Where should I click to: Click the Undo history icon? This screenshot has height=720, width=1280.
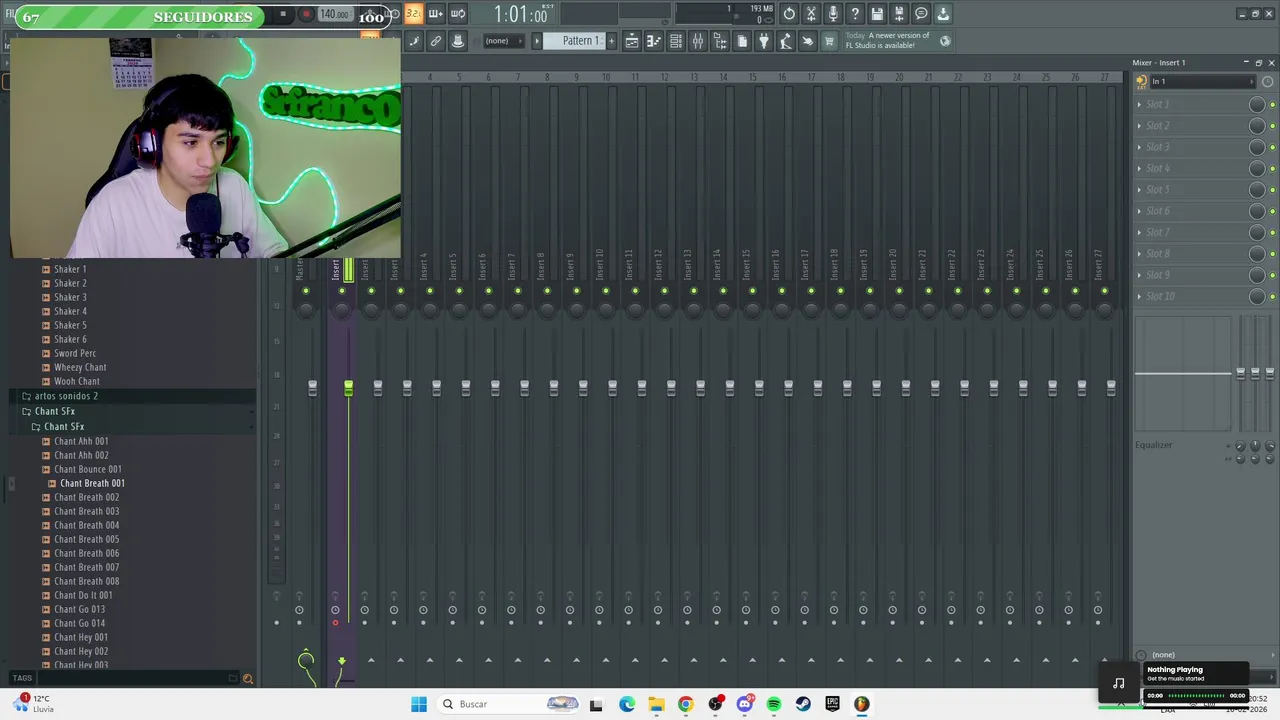tap(789, 14)
